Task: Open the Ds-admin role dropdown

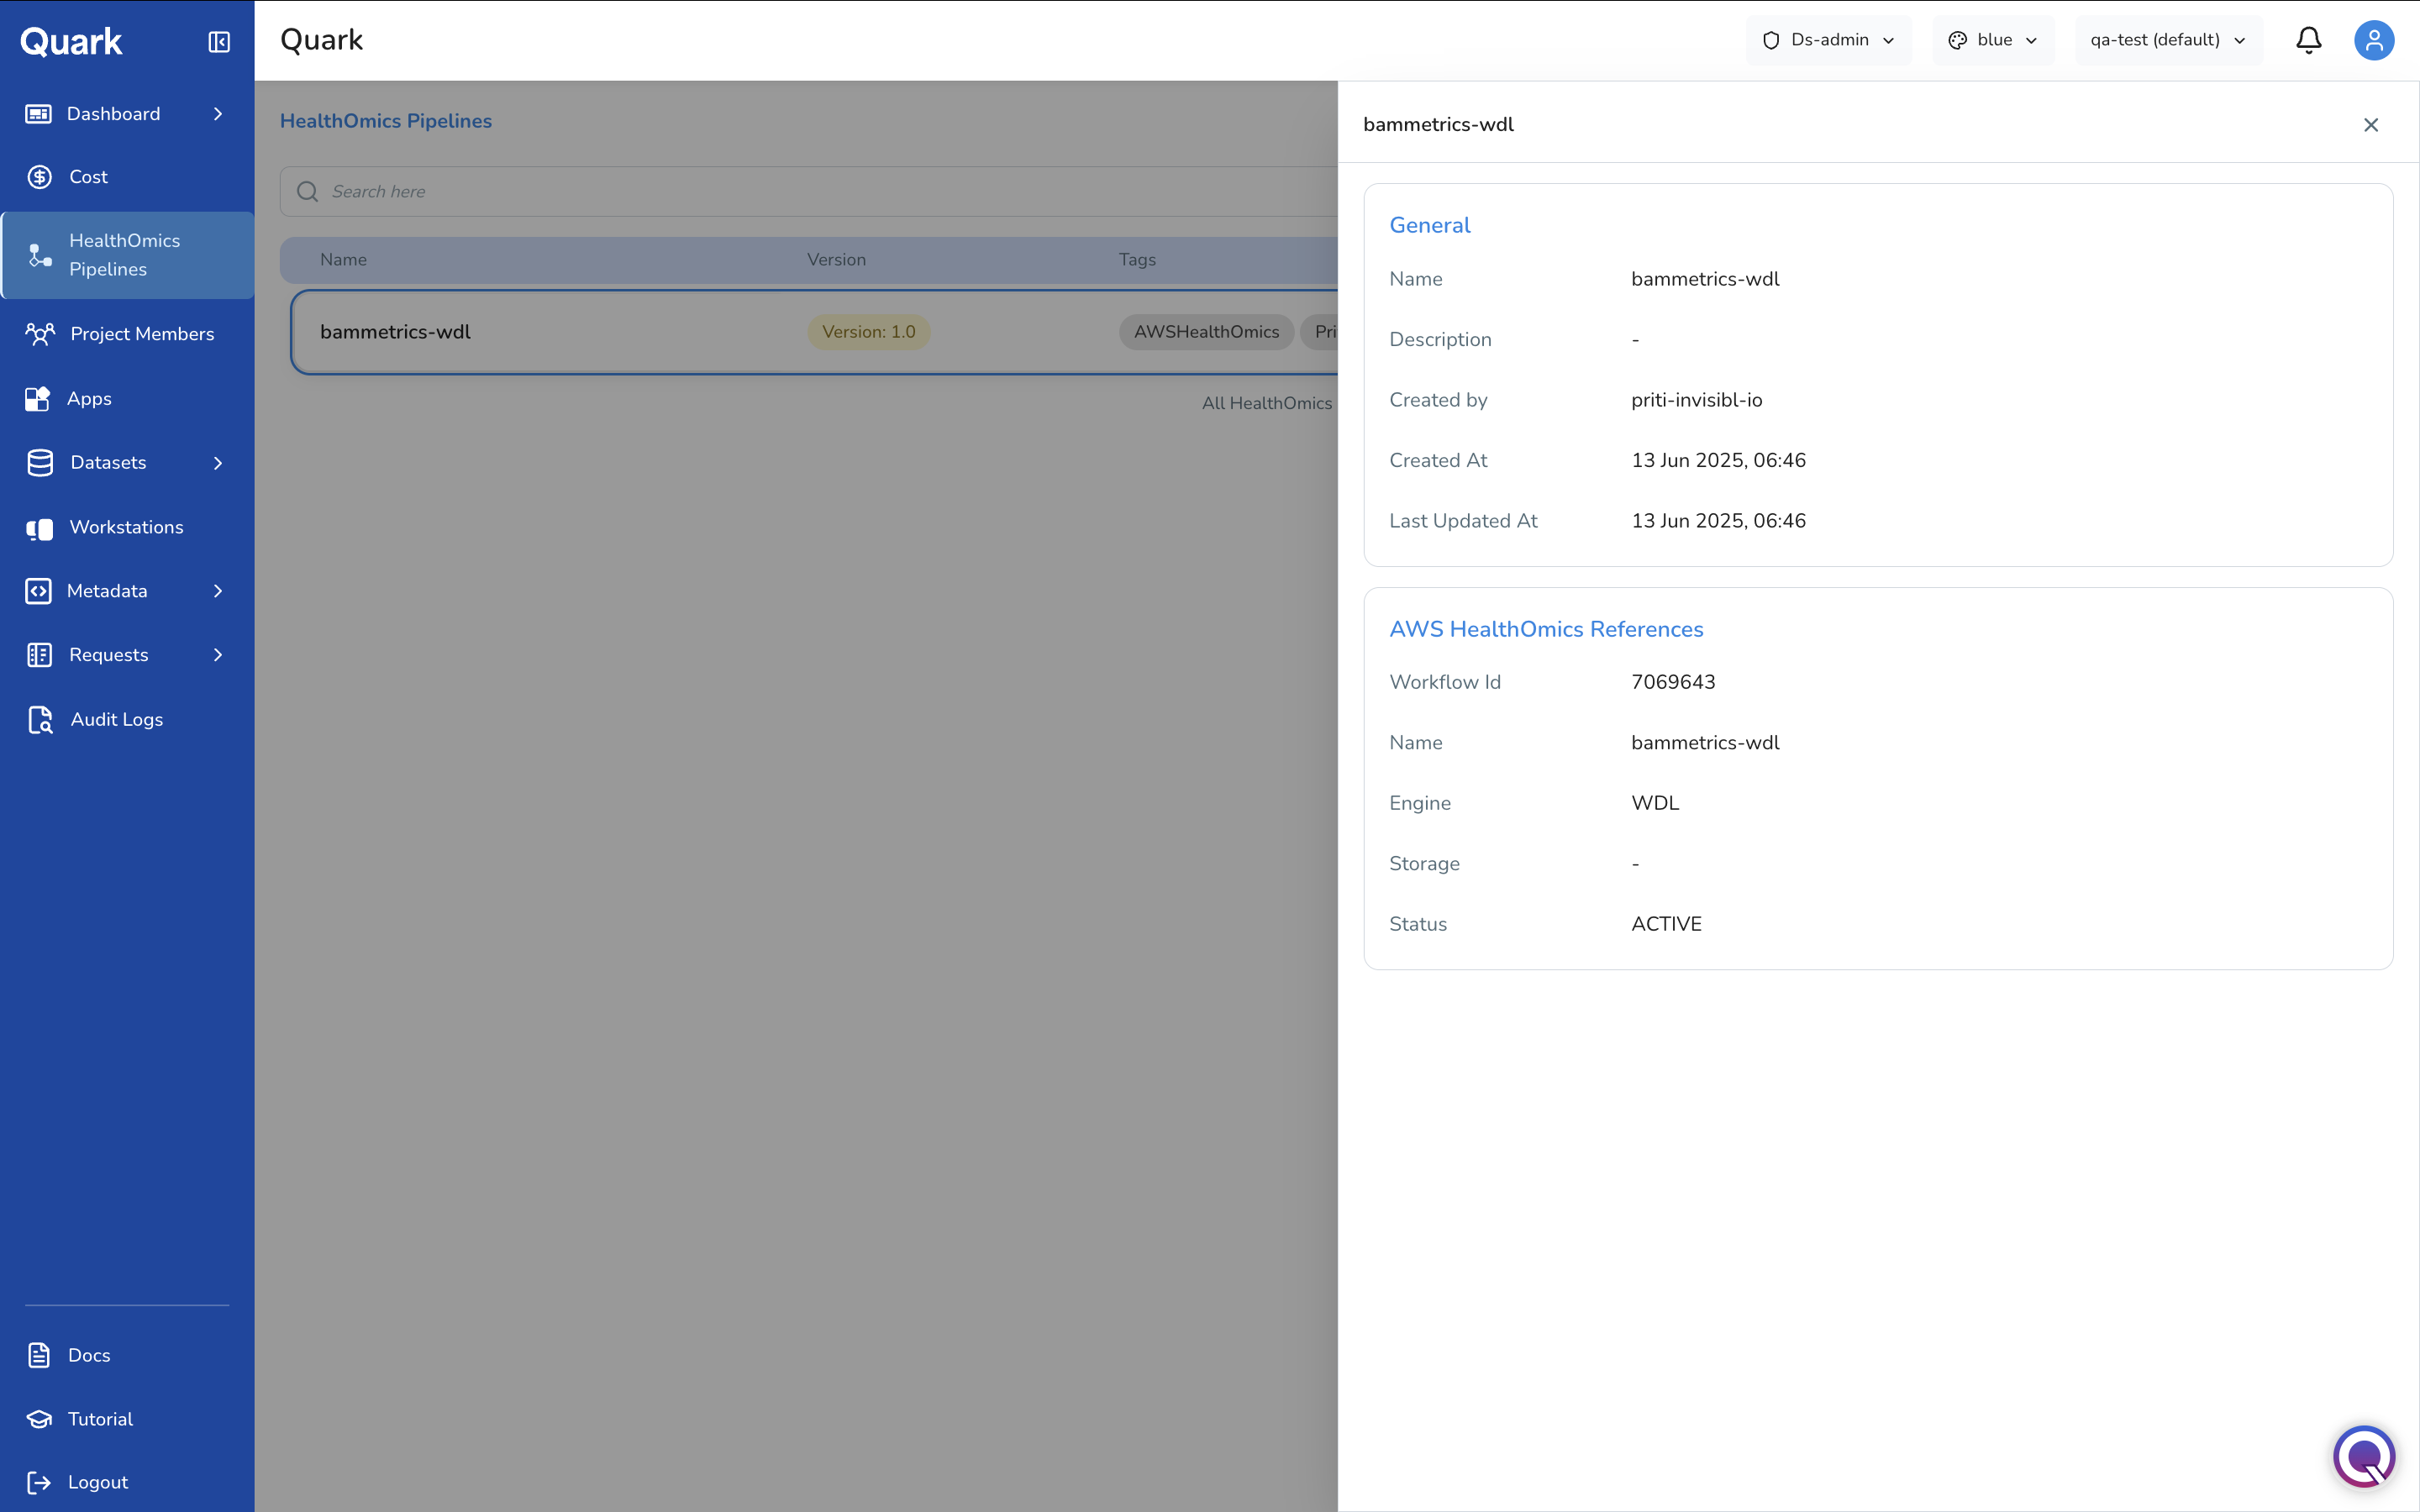Action: pos(1828,40)
